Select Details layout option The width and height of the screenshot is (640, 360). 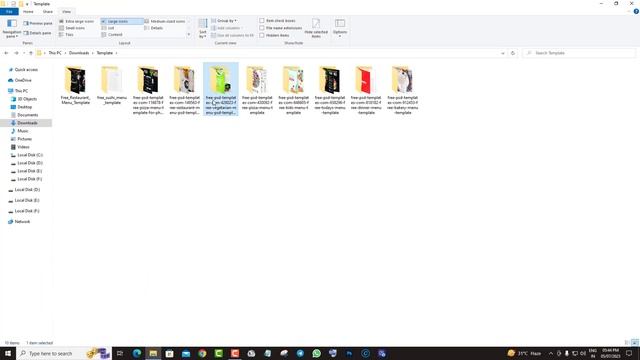coord(153,28)
